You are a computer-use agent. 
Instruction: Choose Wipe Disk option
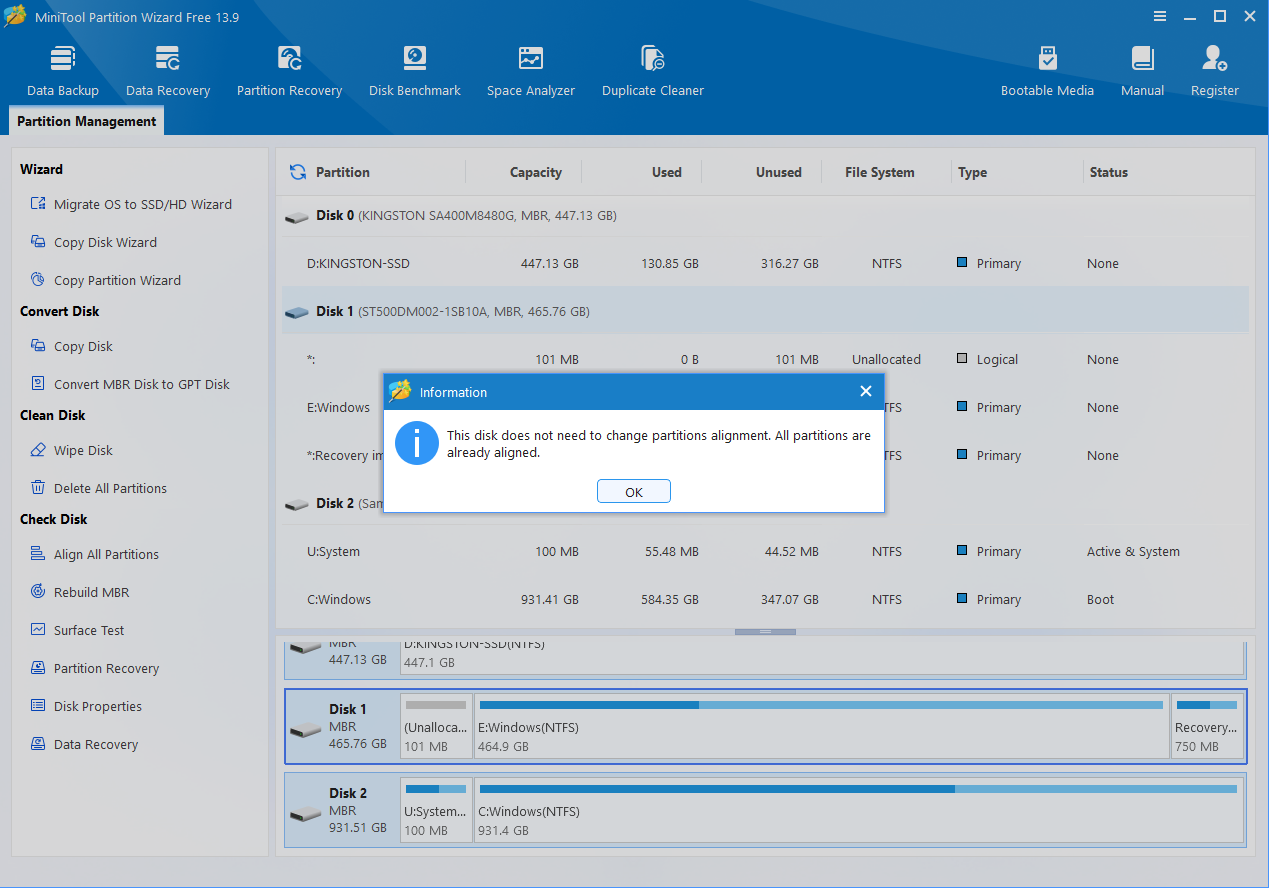71,450
